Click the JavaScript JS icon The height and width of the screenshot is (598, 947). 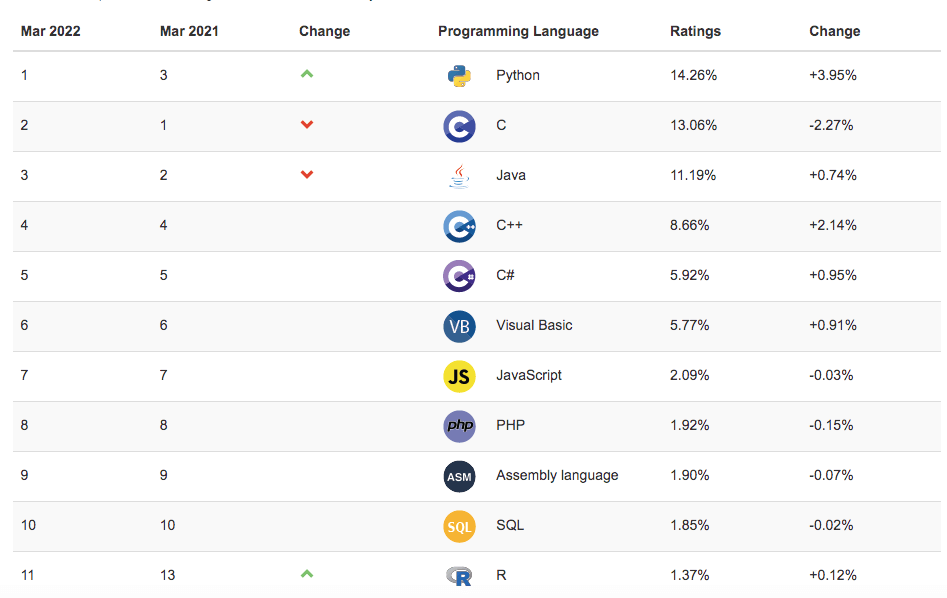pyautogui.click(x=459, y=376)
